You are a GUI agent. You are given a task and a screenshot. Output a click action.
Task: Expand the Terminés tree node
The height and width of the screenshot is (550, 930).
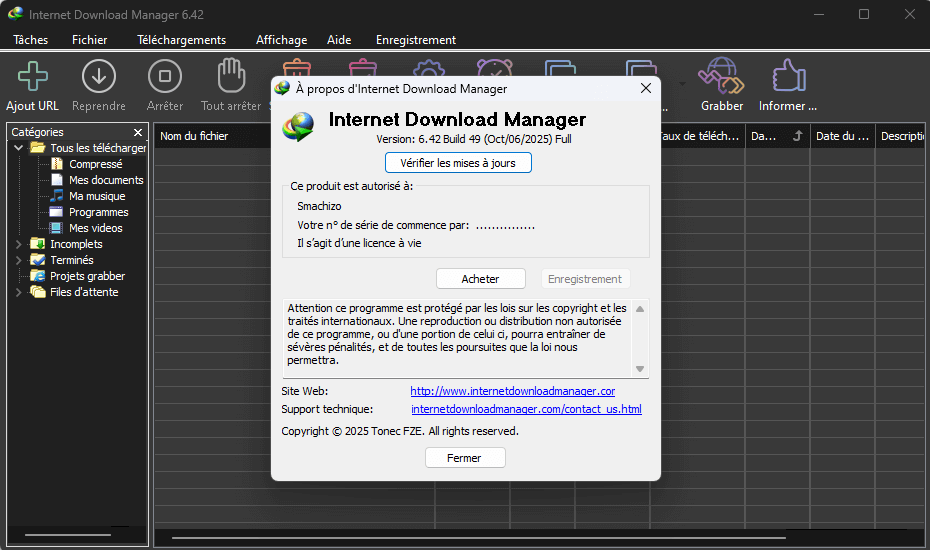pyautogui.click(x=18, y=260)
